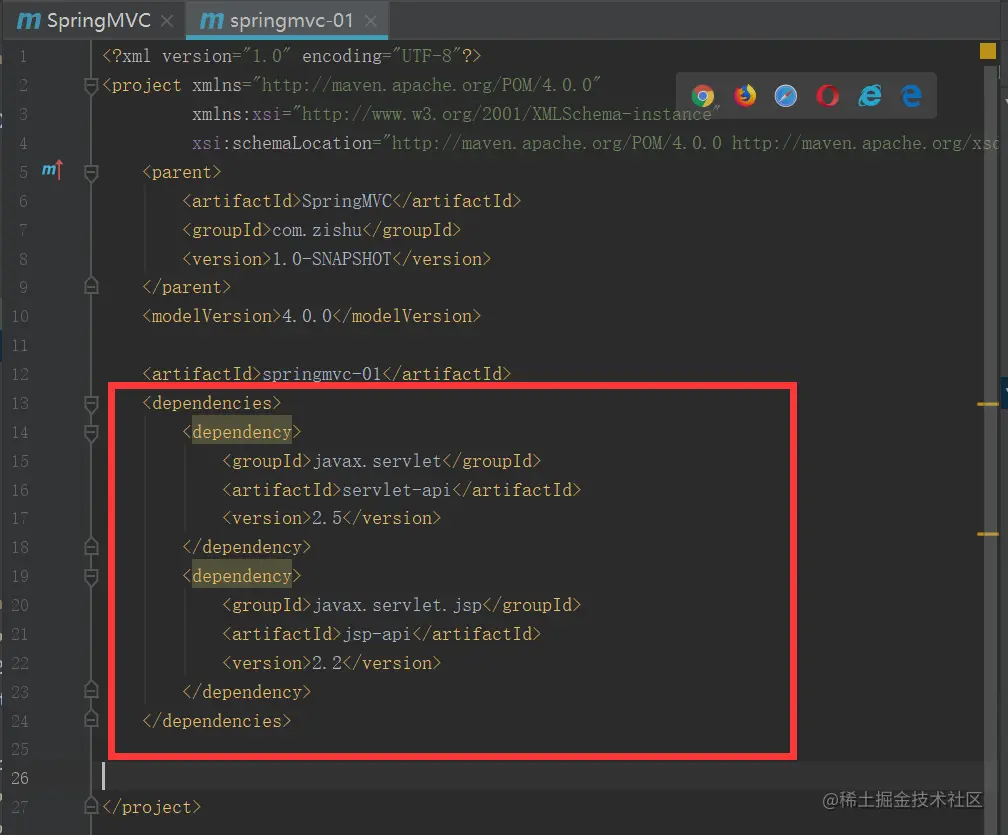This screenshot has width=1008, height=835.
Task: Open in Firefox browser icon
Action: point(744,96)
